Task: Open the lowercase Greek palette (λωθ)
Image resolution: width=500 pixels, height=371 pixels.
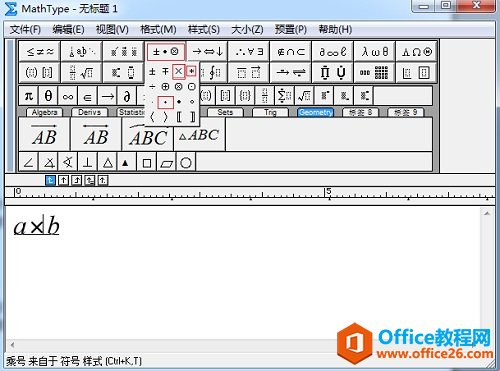Action: click(x=375, y=51)
